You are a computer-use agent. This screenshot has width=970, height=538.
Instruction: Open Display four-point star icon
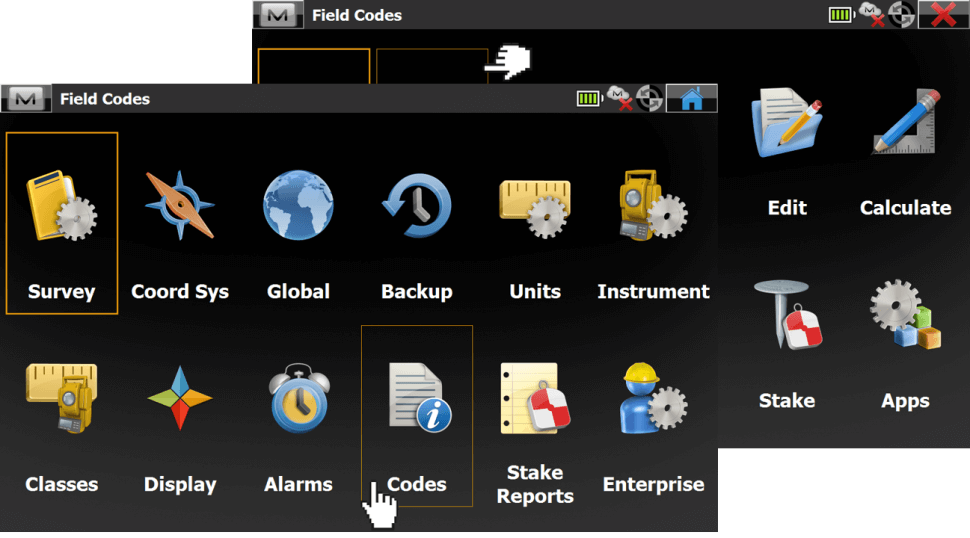pos(180,398)
